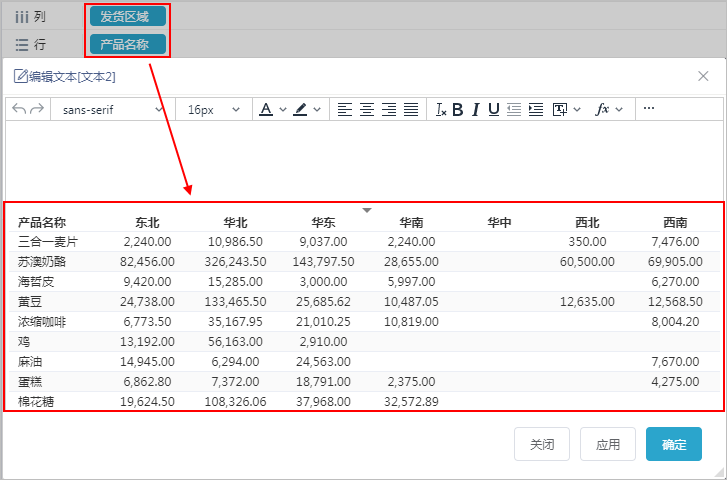
Task: Click the 产品名称 table header
Action: tap(42, 223)
